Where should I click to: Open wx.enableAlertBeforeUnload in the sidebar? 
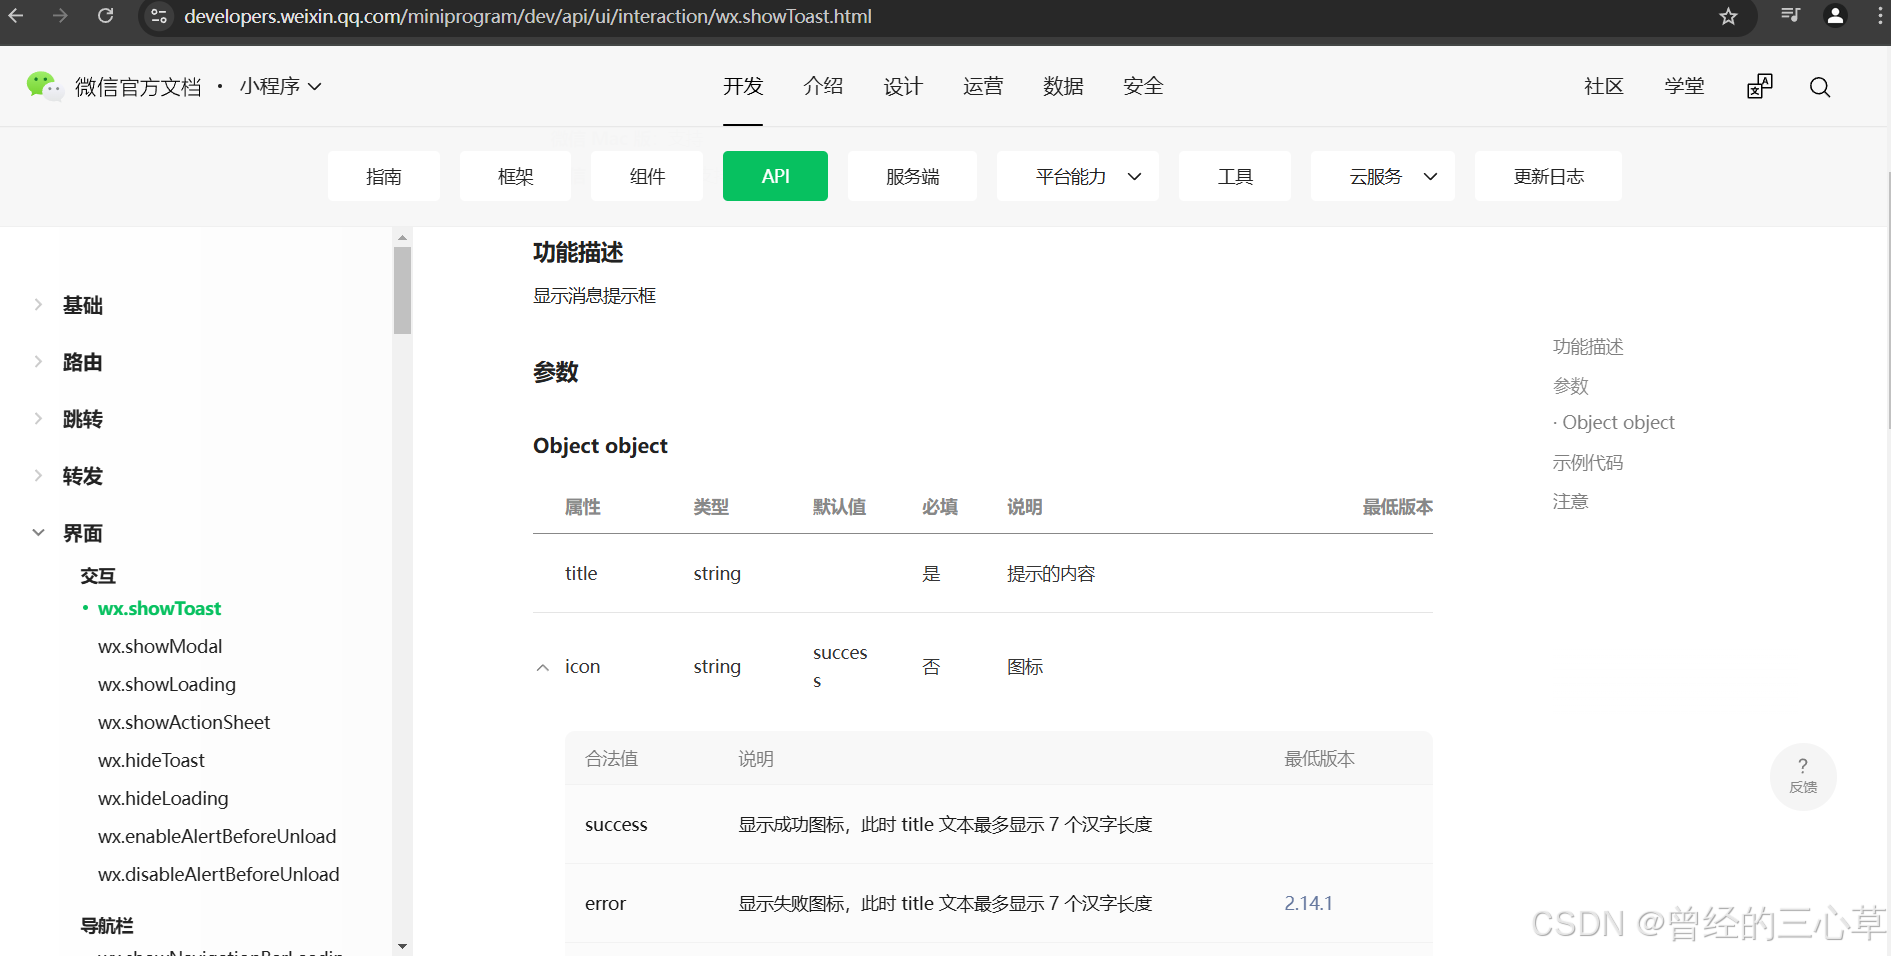coord(217,836)
